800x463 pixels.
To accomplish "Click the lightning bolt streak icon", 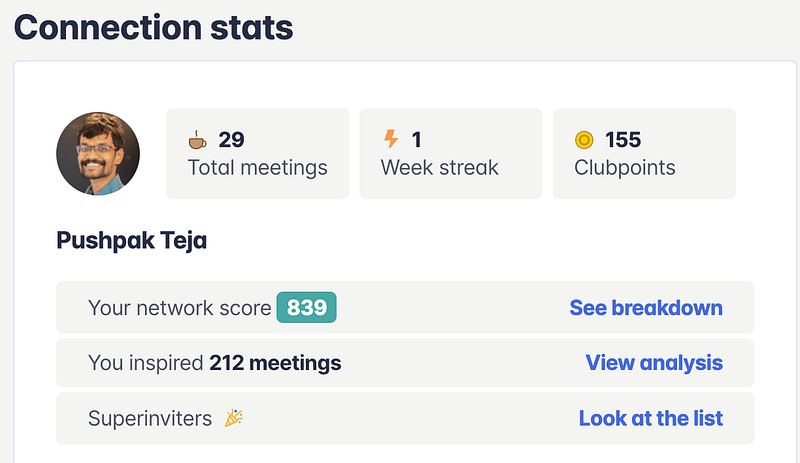I will click(x=391, y=139).
